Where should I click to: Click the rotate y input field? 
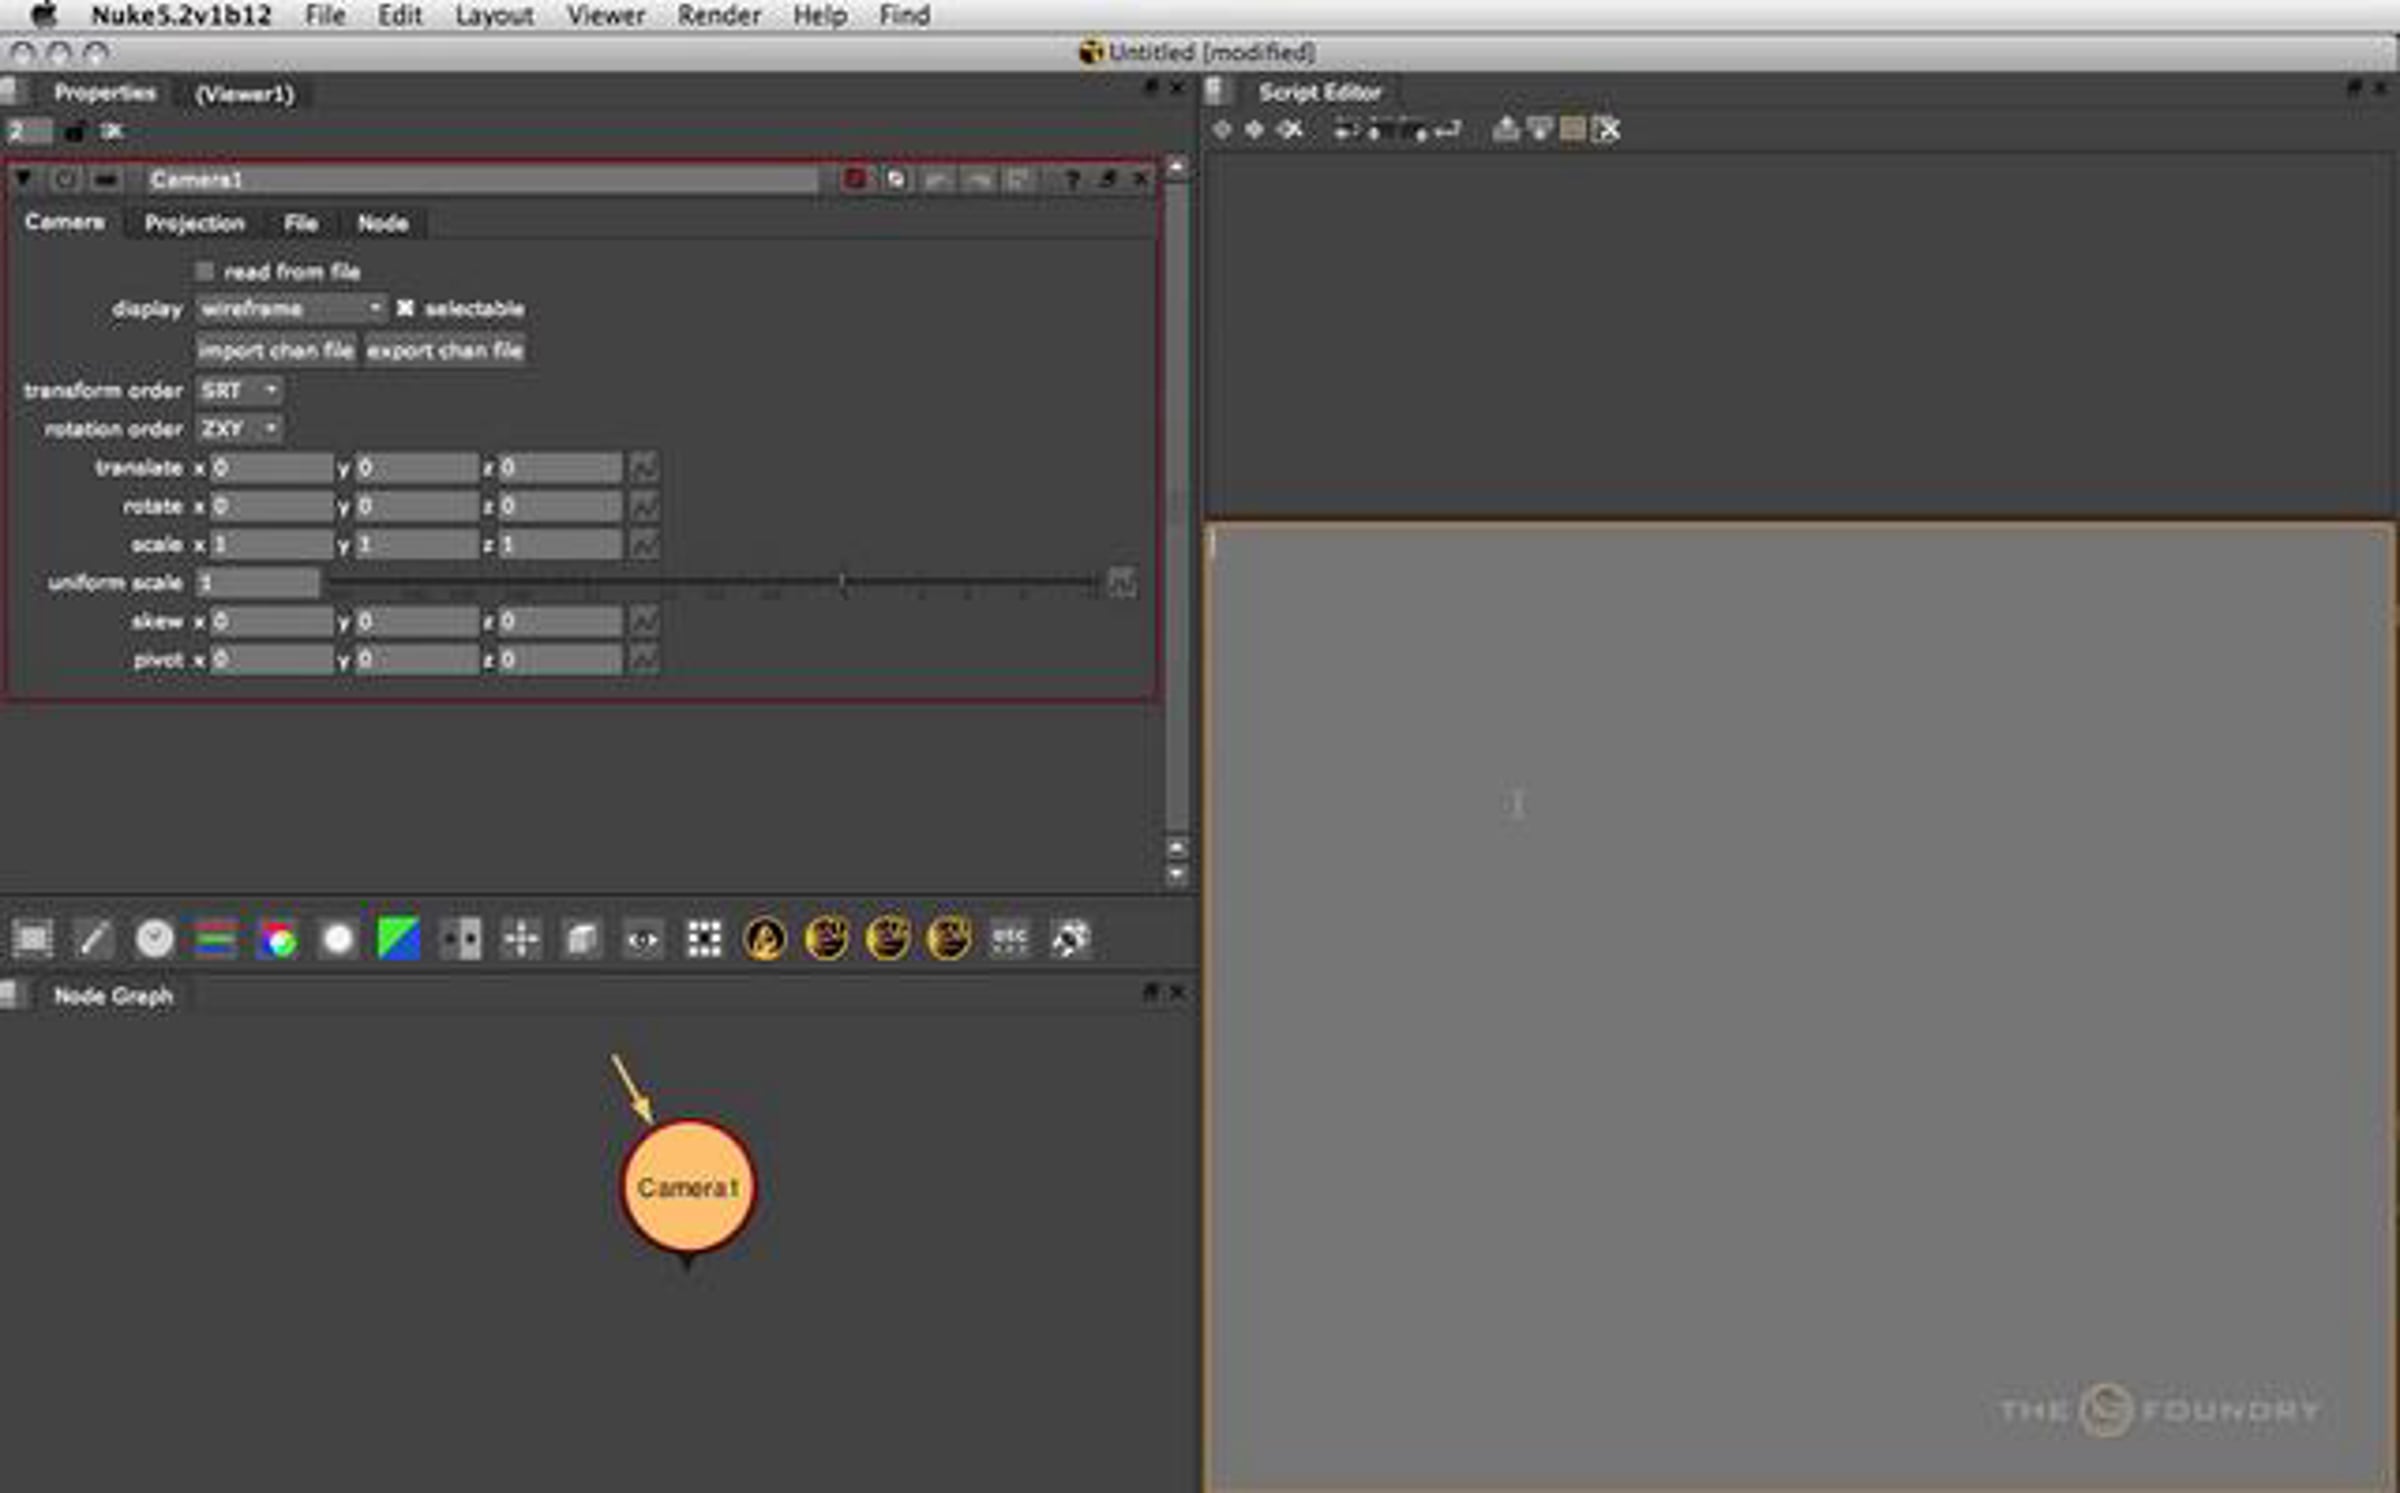click(416, 507)
